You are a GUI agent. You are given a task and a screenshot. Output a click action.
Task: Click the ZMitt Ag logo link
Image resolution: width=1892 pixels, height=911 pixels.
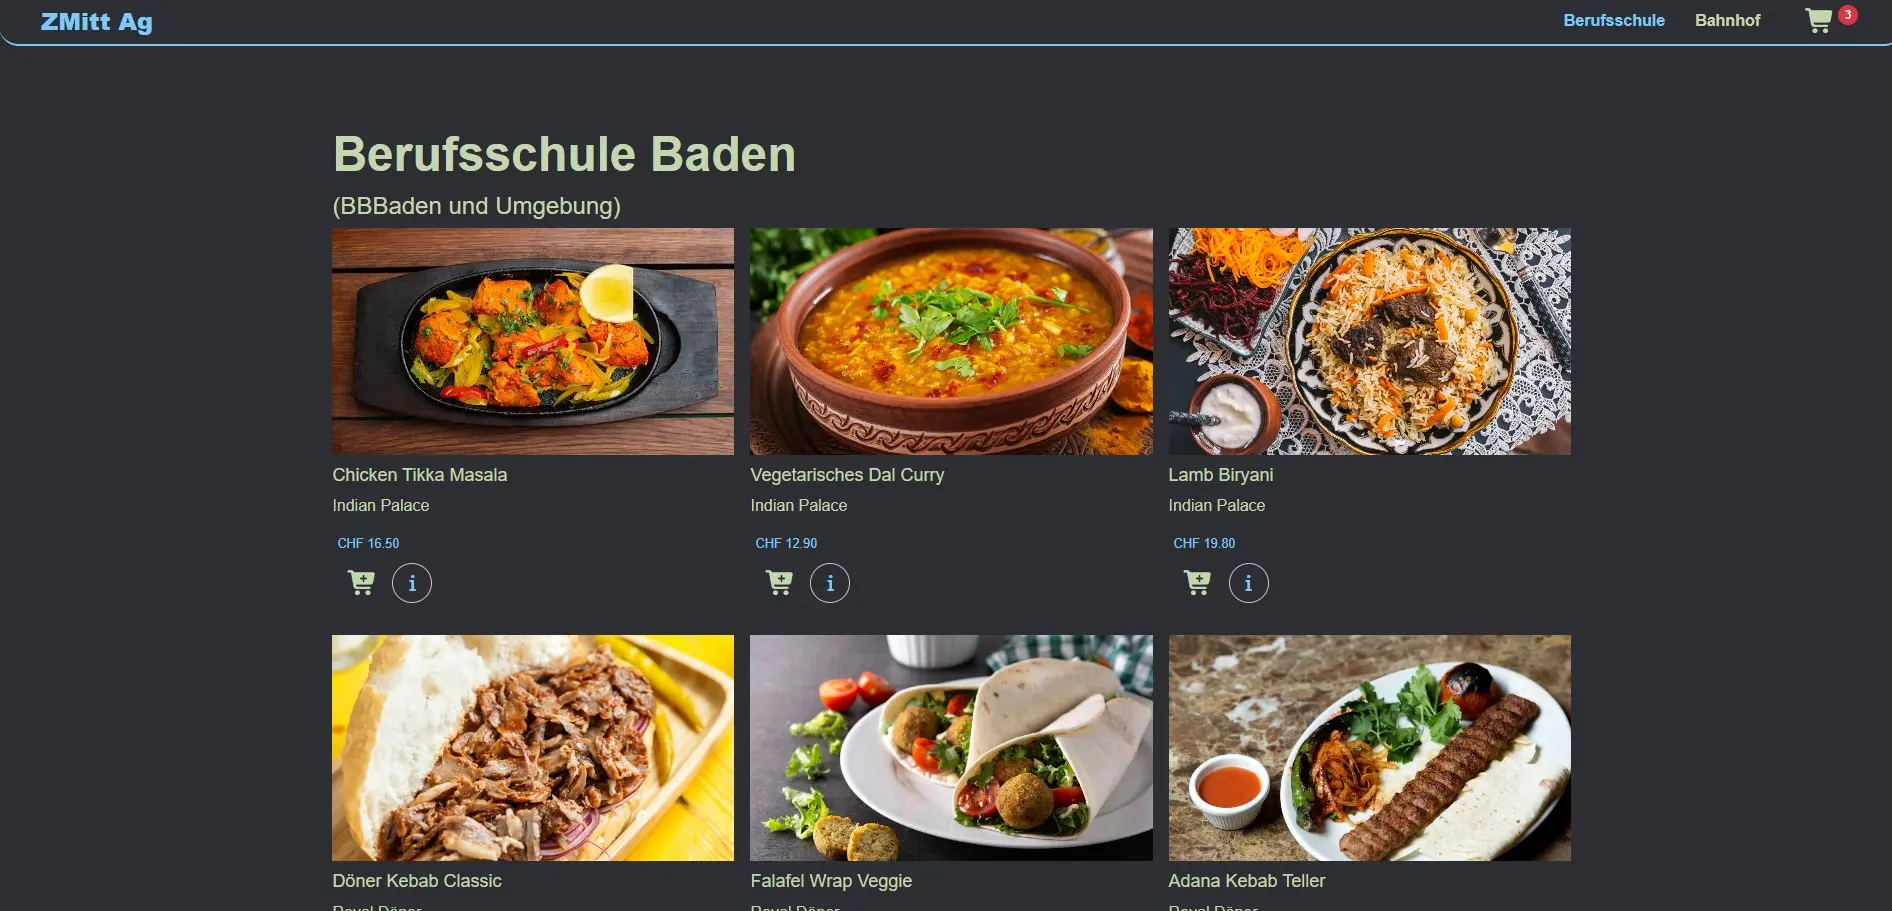pyautogui.click(x=97, y=22)
